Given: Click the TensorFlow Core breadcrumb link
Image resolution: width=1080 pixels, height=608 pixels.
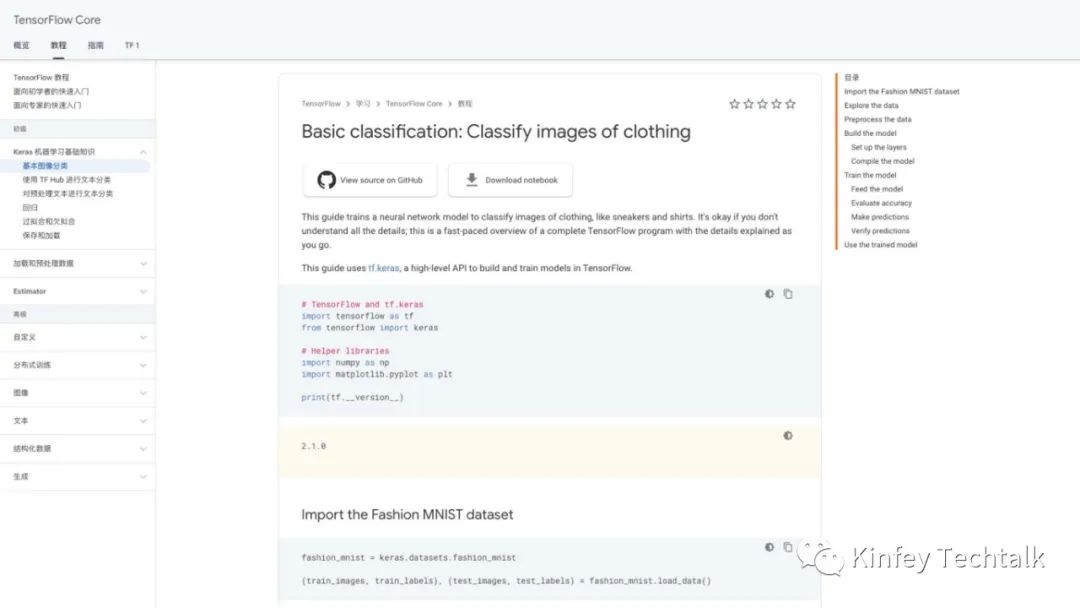Looking at the screenshot, I should [414, 104].
